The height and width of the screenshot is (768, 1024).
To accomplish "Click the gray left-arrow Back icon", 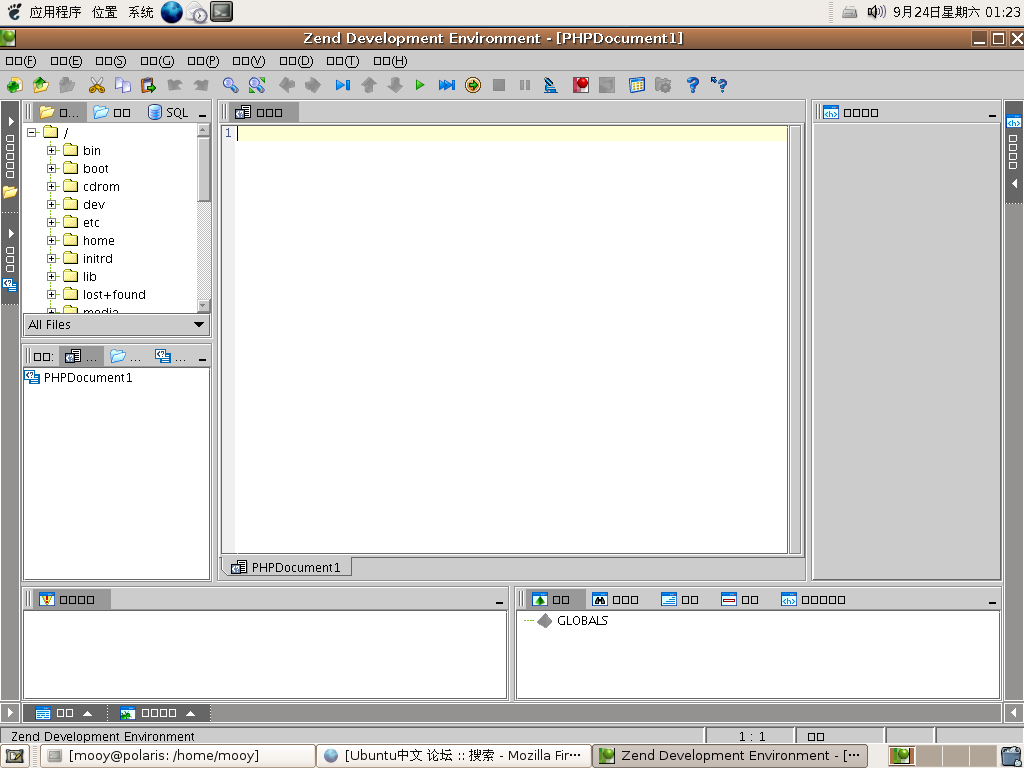I will pyautogui.click(x=287, y=85).
